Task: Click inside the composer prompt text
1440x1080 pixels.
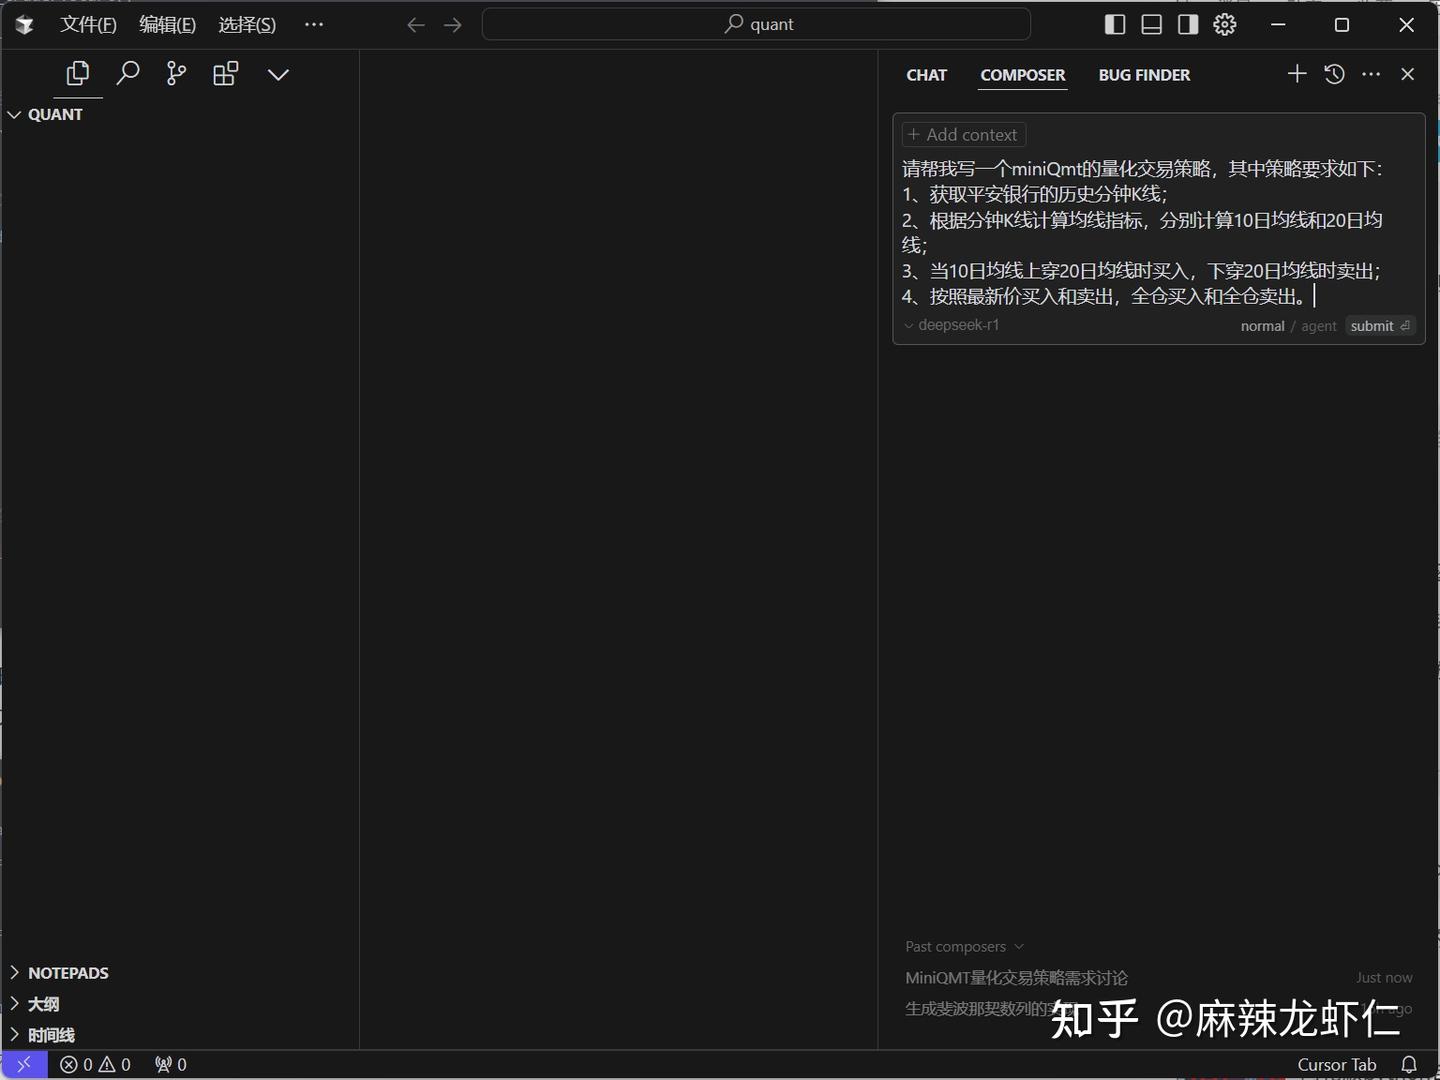Action: [x=1142, y=232]
